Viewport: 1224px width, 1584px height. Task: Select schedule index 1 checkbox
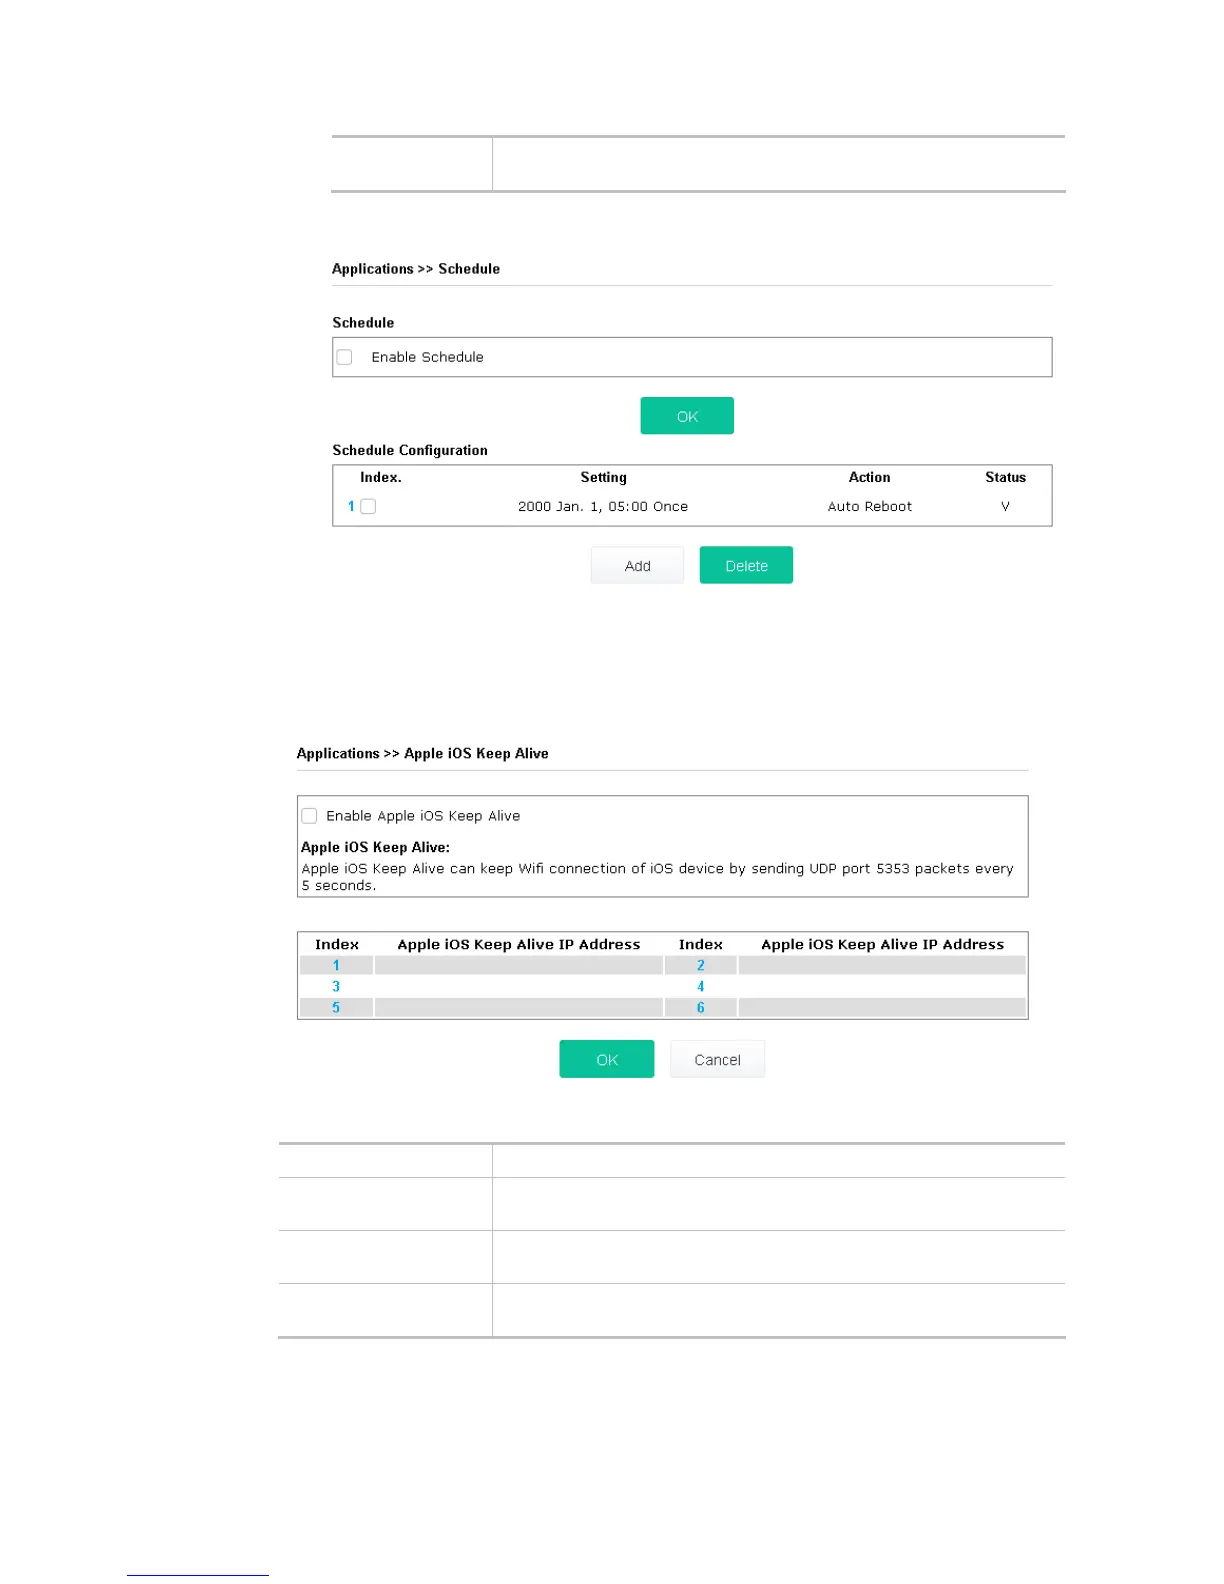point(368,506)
